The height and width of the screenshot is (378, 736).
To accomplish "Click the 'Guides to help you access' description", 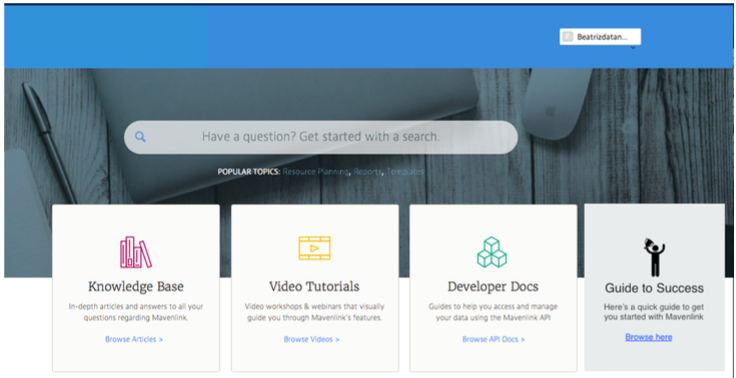I will (493, 312).
